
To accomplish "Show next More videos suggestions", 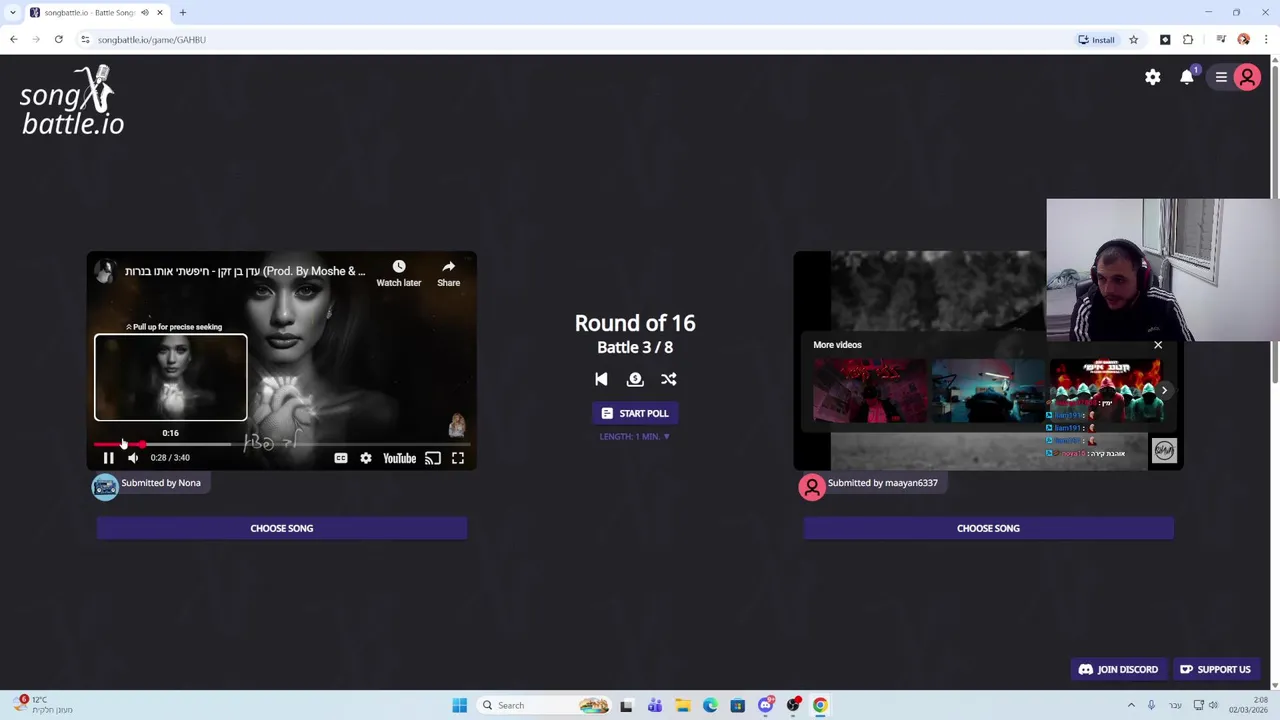I will (1164, 391).
